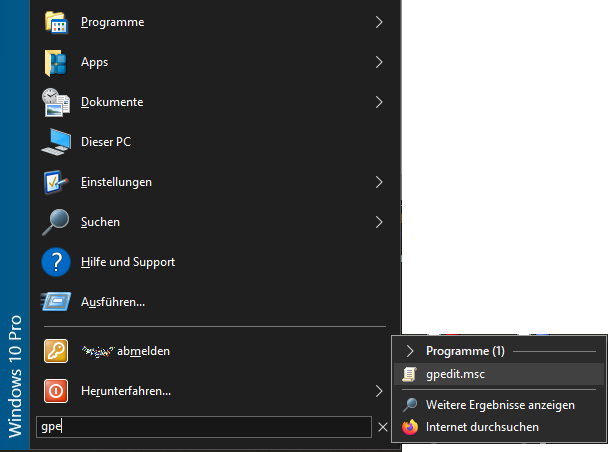608x452 pixels.
Task: Expand the Herunterfahren options arrow
Action: [379, 391]
